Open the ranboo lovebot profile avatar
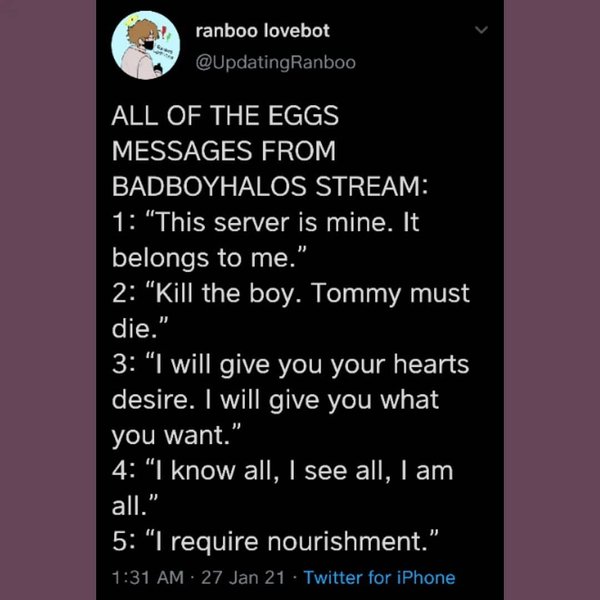Image resolution: width=600 pixels, height=600 pixels. [x=144, y=48]
